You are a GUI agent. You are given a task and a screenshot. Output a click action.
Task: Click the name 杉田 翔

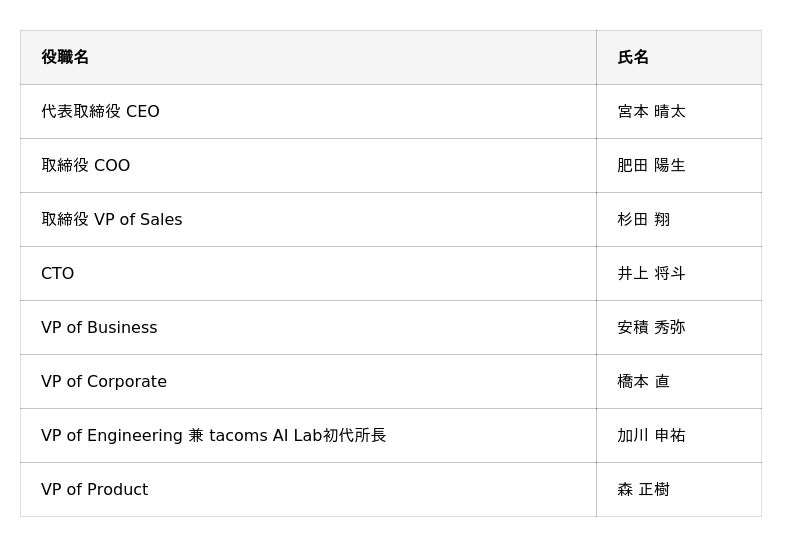click(643, 220)
